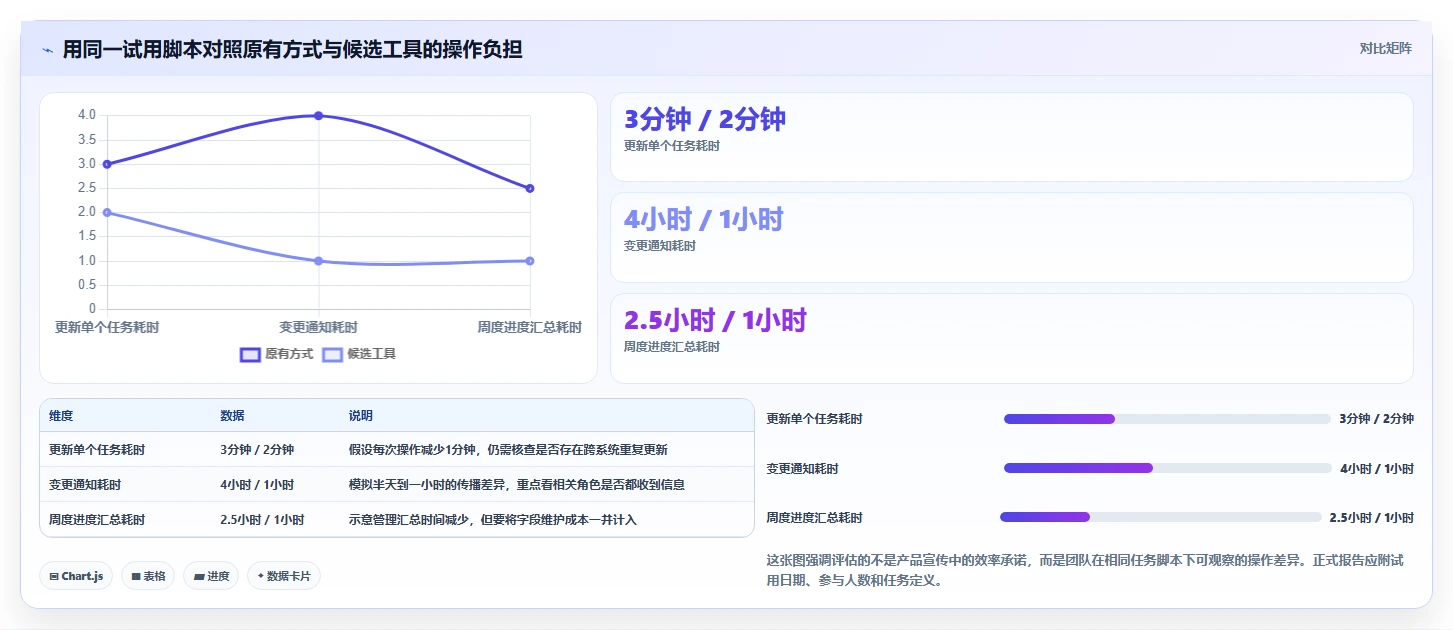
Task: Click the icon in the 表格 tag
Action: (136, 576)
